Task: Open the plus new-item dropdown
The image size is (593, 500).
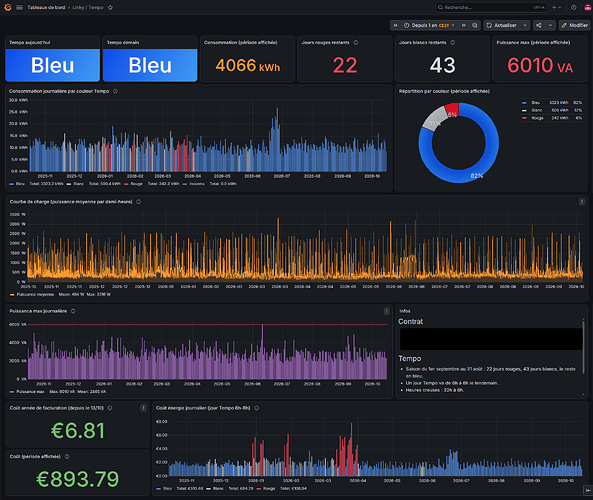Action: (x=557, y=7)
